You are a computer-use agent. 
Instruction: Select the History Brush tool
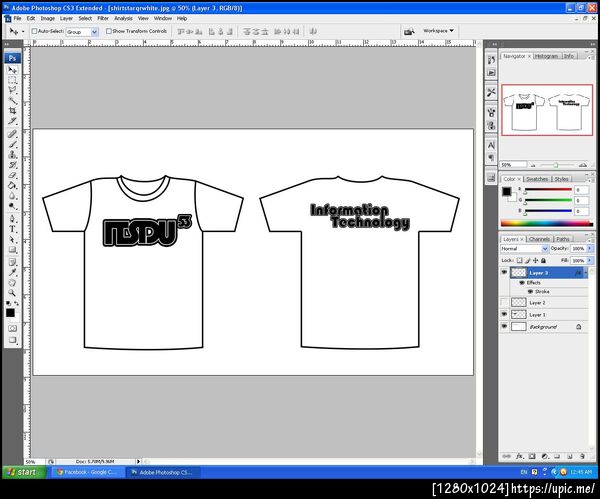pyautogui.click(x=12, y=165)
